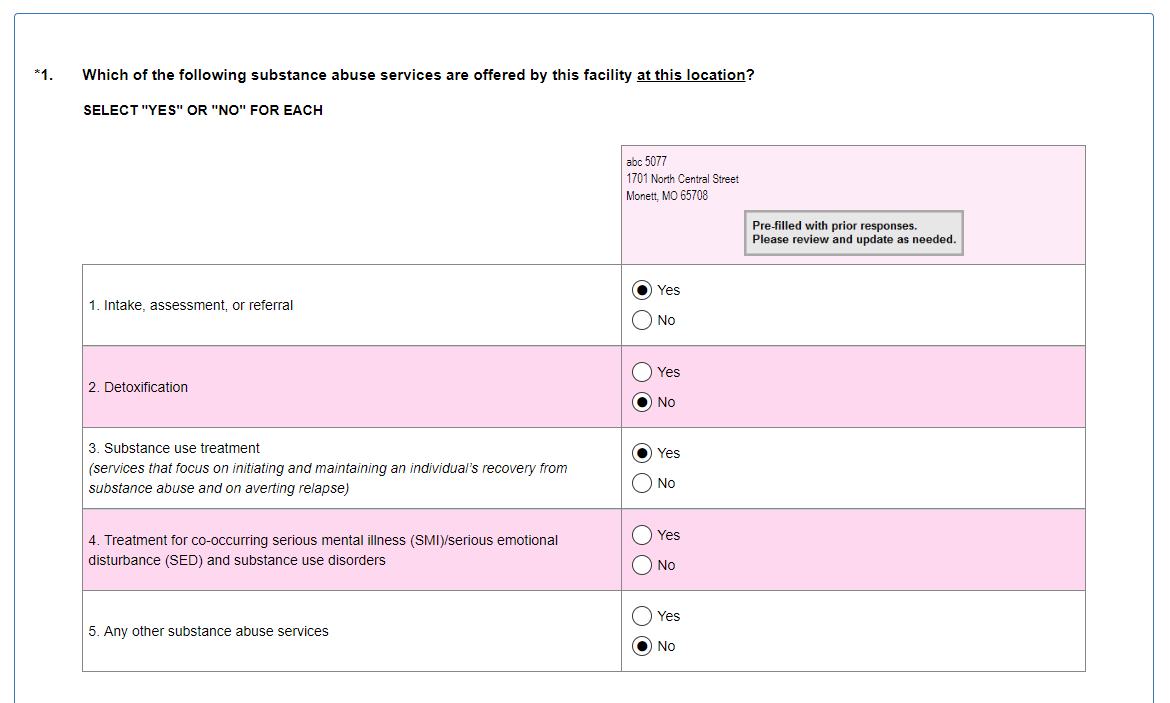
Task: Choose Yes for Detoxification
Action: coord(642,372)
